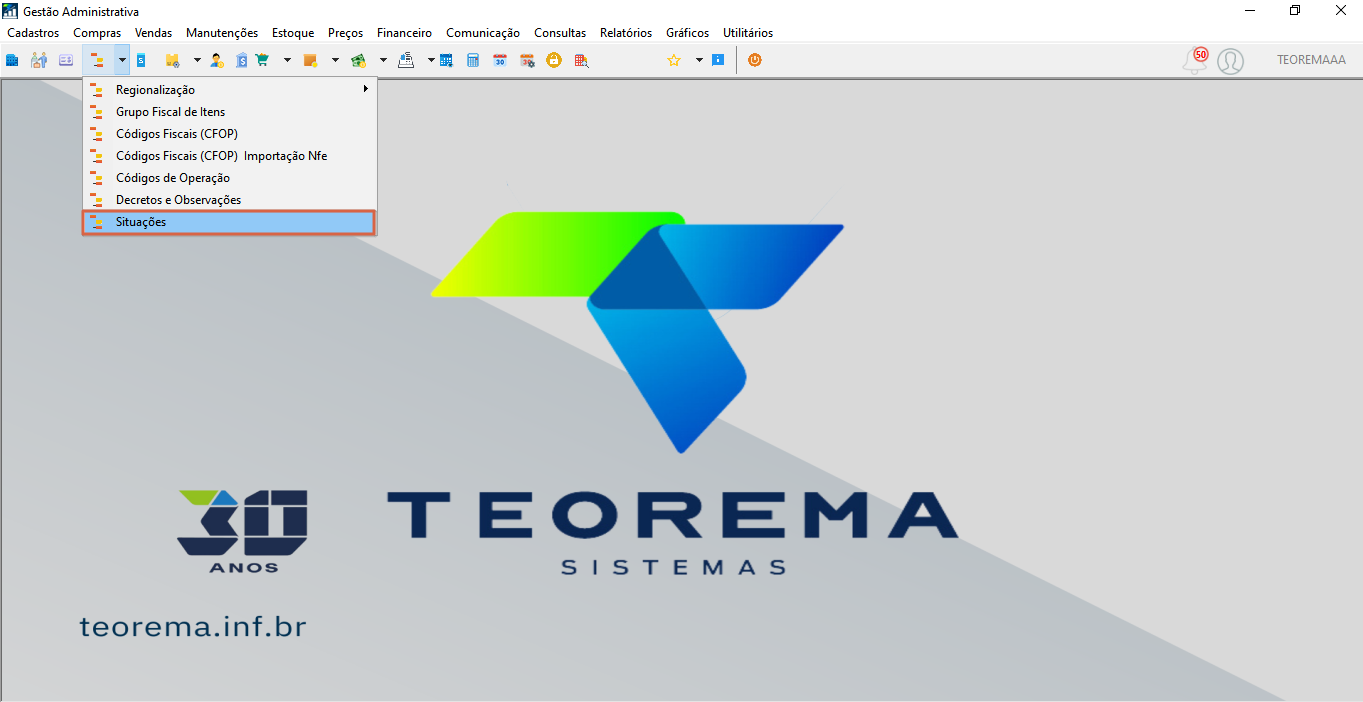The height and width of the screenshot is (702, 1363).
Task: Expand the dropdown beside orange note icon
Action: 335,60
